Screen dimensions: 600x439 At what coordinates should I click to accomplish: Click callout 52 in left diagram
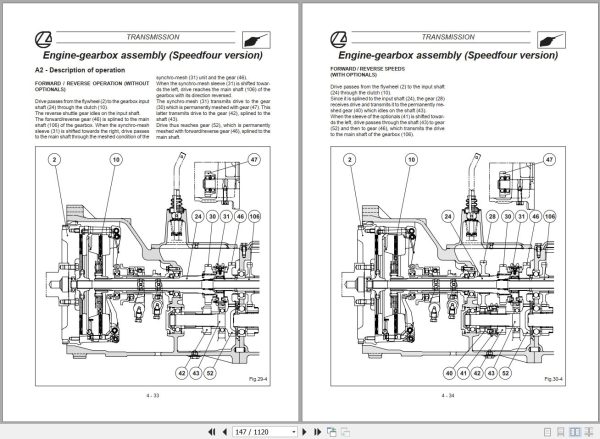point(210,373)
